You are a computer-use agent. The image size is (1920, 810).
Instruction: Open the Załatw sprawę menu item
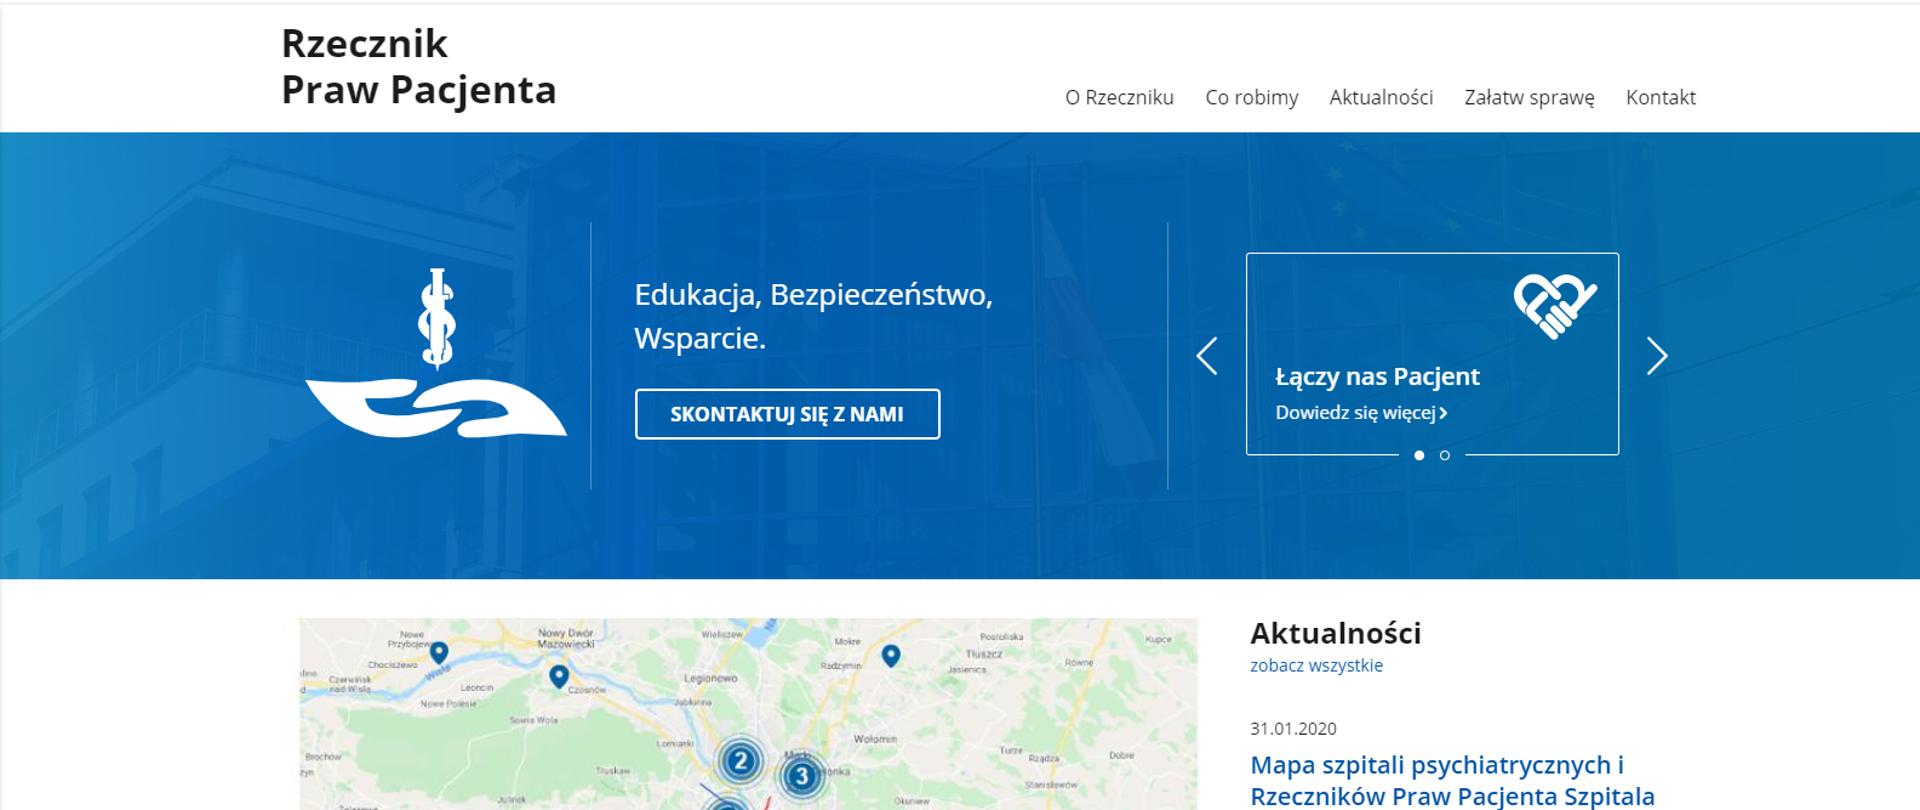pyautogui.click(x=1529, y=98)
